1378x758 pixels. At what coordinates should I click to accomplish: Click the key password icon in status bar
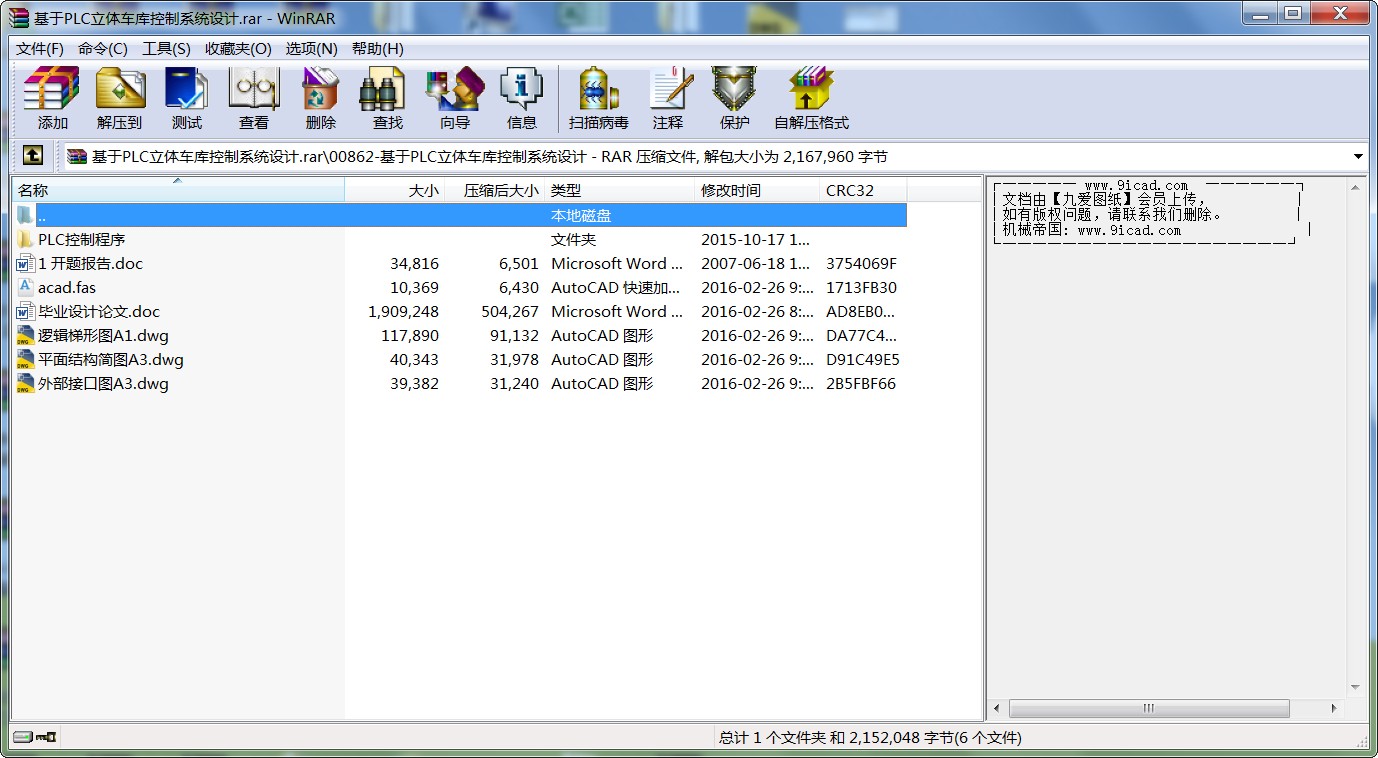[46, 737]
